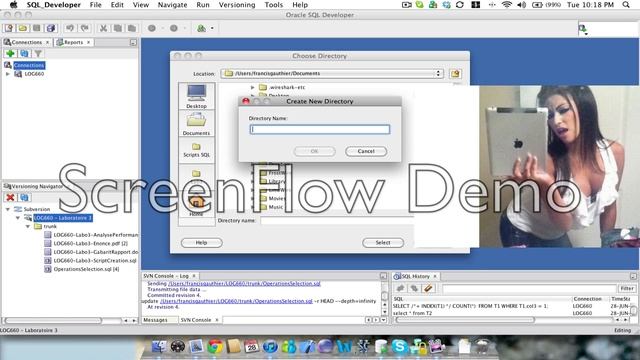Click the Cut scissors toolbar icon
Screen dimensions: 640x360
pyautogui.click(x=103, y=28)
